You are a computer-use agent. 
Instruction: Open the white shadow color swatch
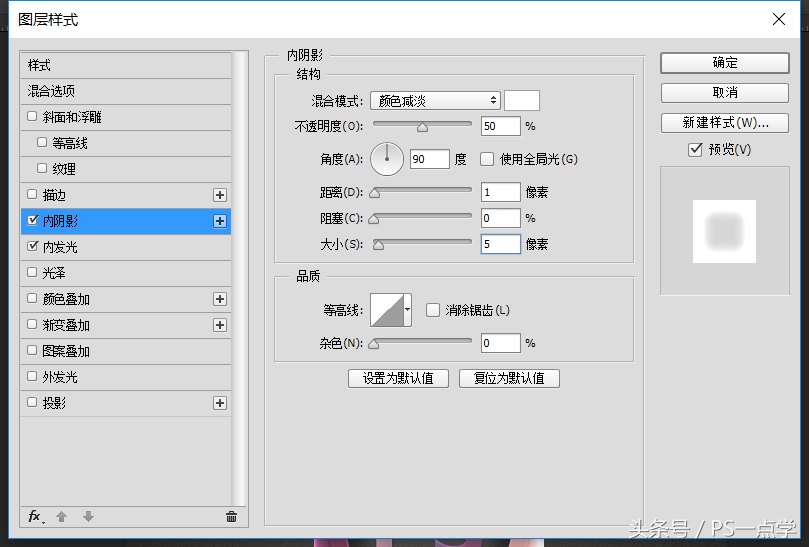tap(522, 101)
